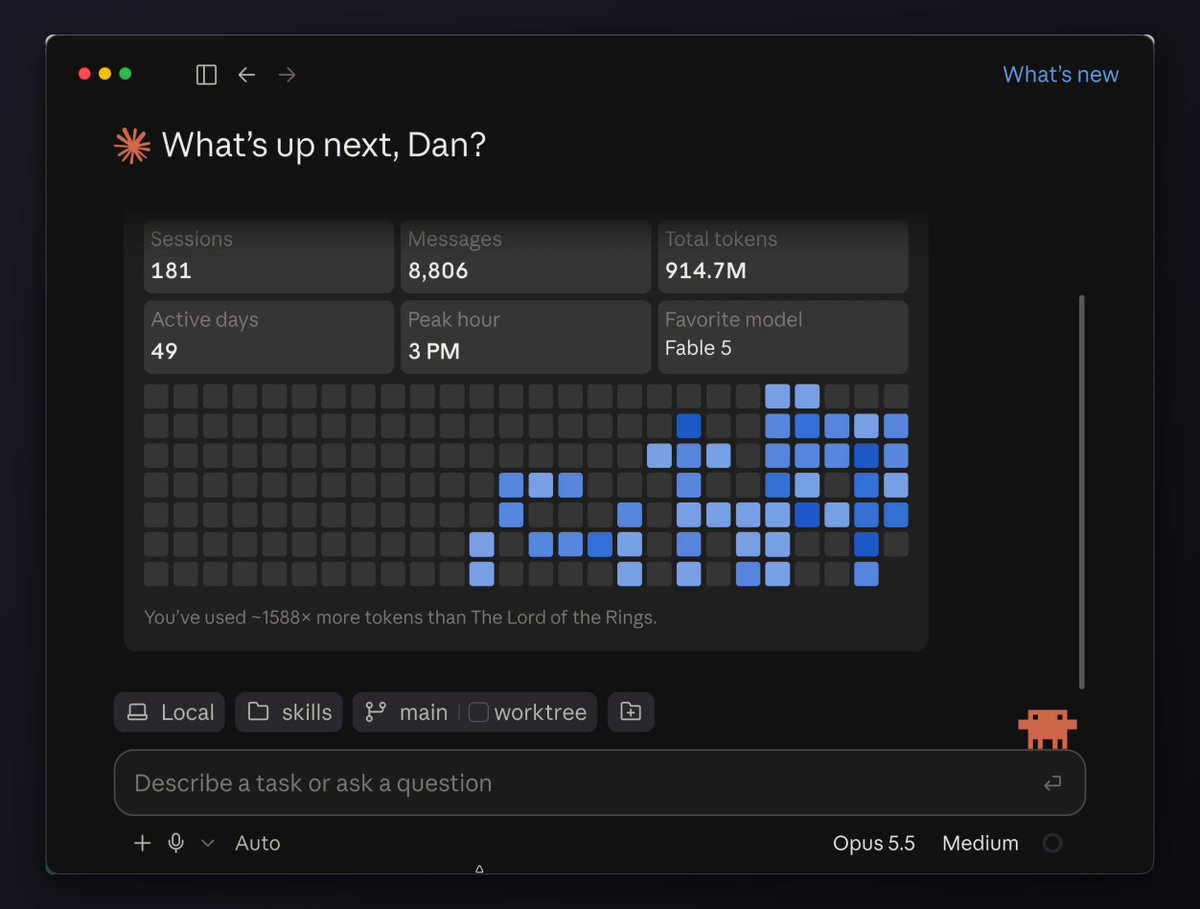The height and width of the screenshot is (909, 1200).
Task: Open the main branch selector
Action: pyautogui.click(x=407, y=712)
